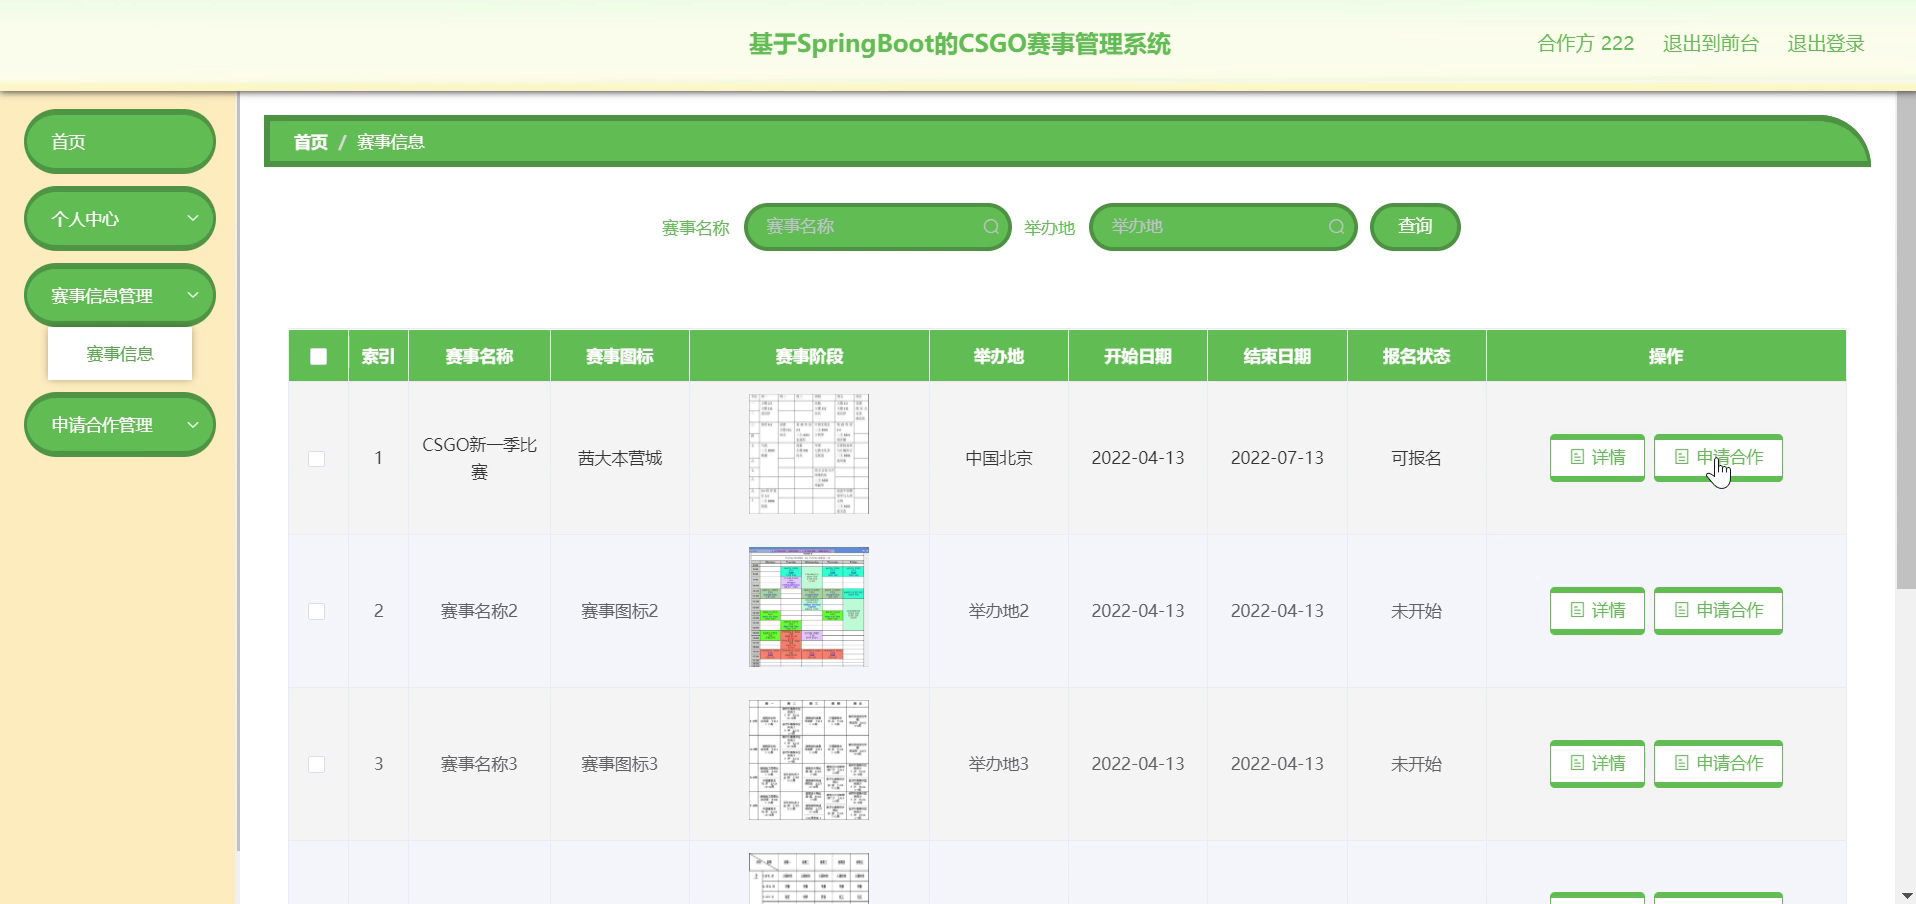
Task: Click document icon on row 1 详情 button
Action: (1577, 457)
